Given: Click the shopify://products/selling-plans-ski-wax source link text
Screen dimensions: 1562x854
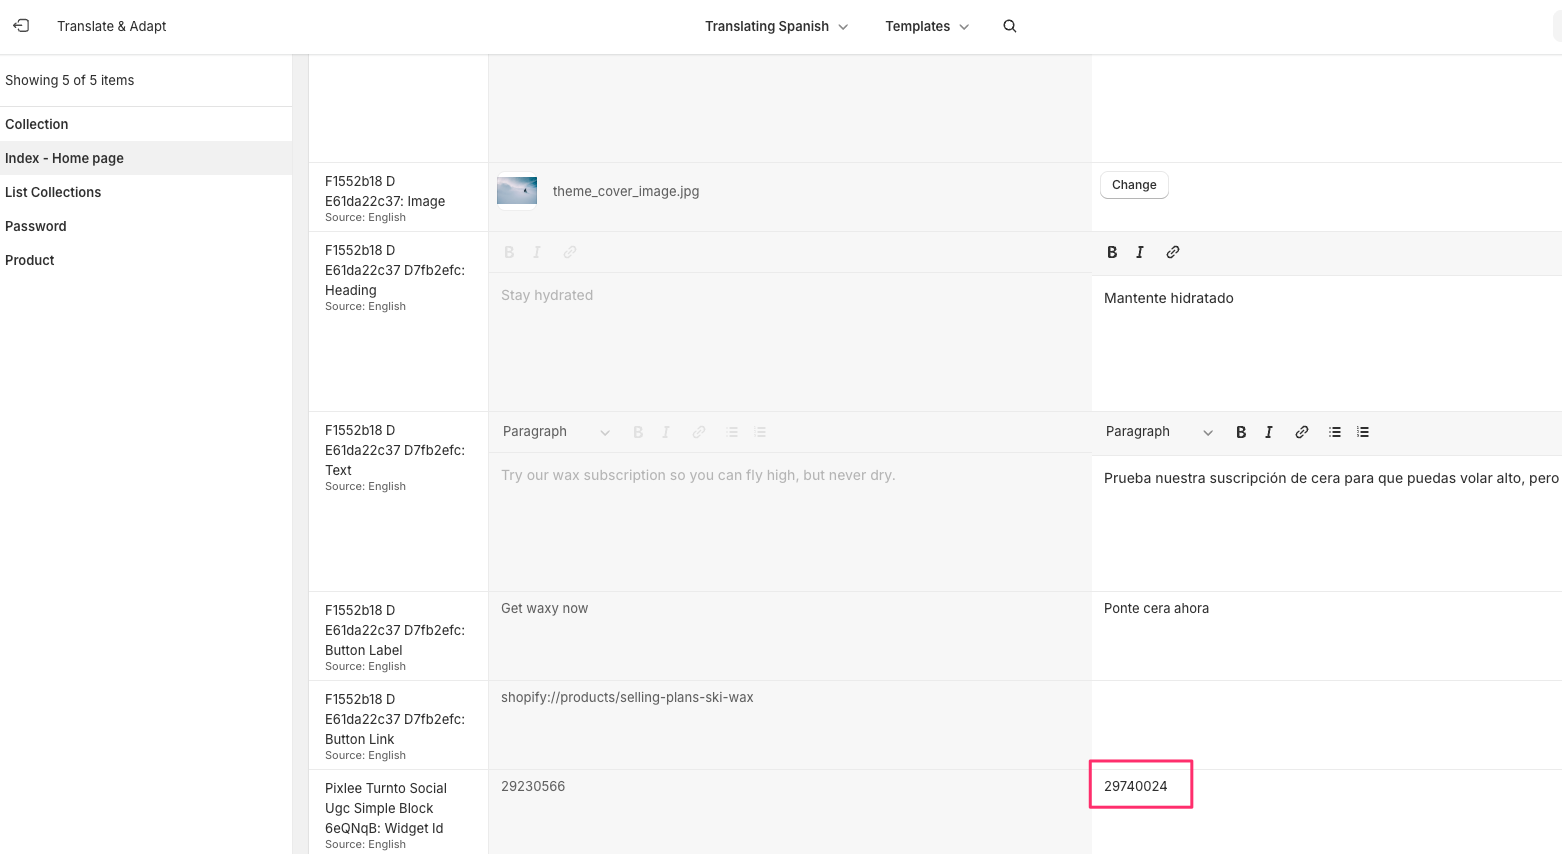Looking at the screenshot, I should click(x=627, y=697).
